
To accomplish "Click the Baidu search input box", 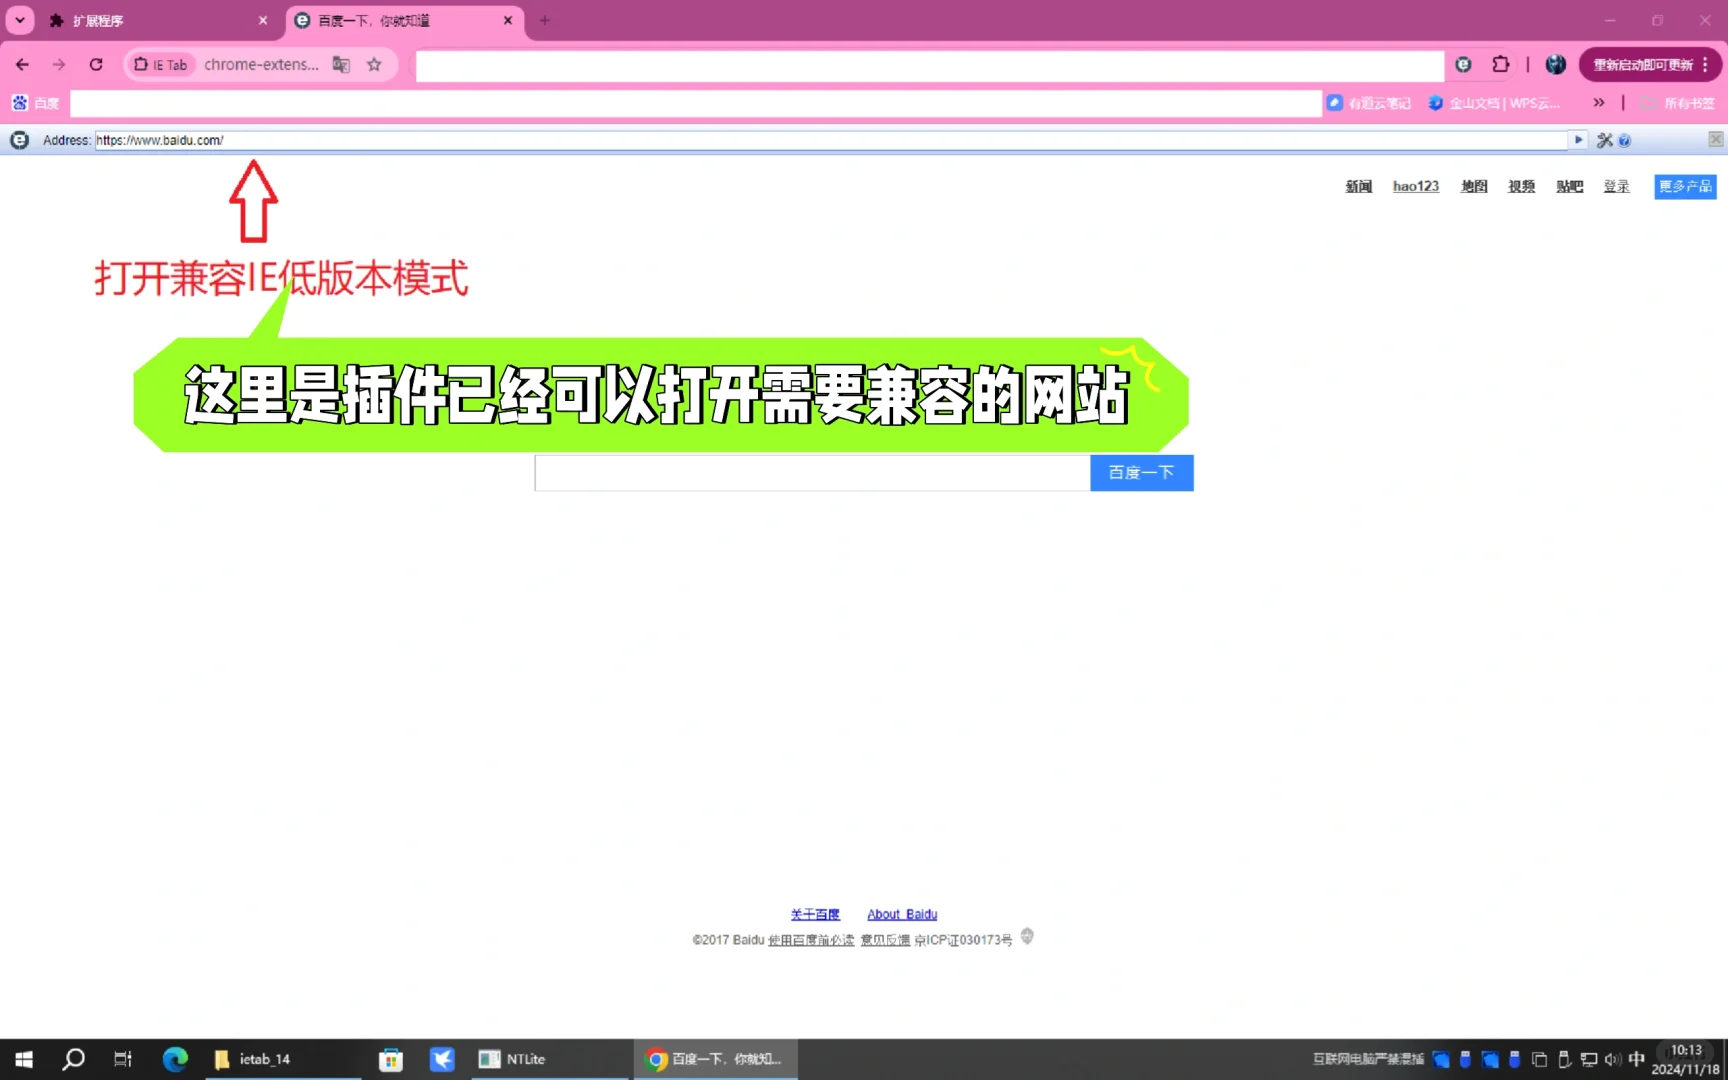I will tap(812, 473).
